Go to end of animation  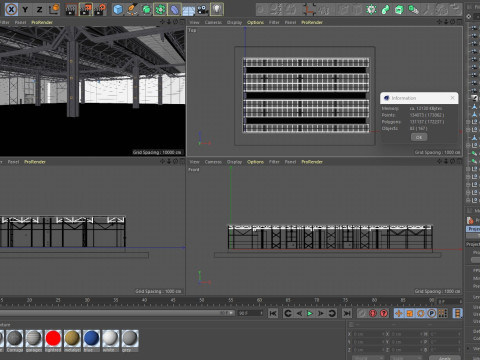(347, 313)
